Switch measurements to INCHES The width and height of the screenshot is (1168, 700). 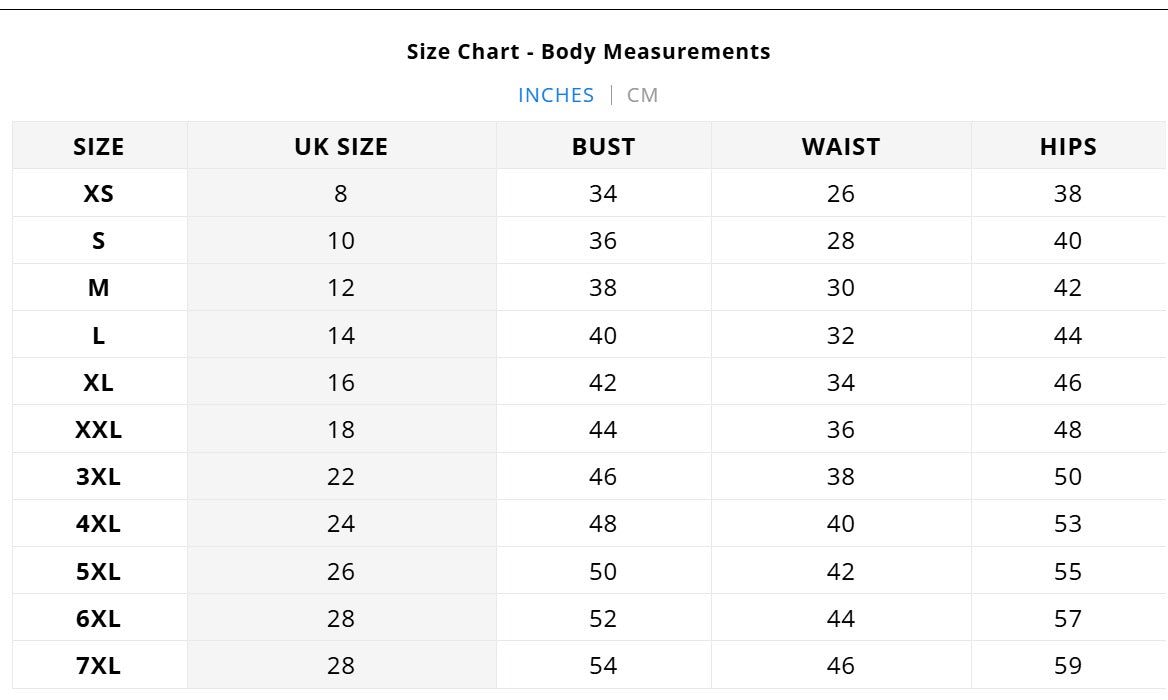coord(556,95)
